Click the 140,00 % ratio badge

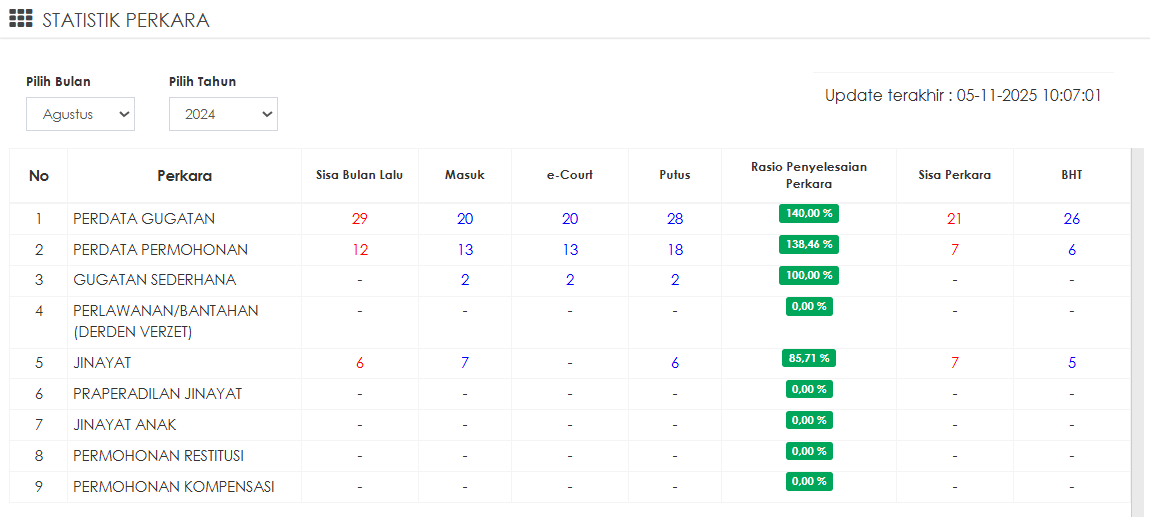click(808, 213)
